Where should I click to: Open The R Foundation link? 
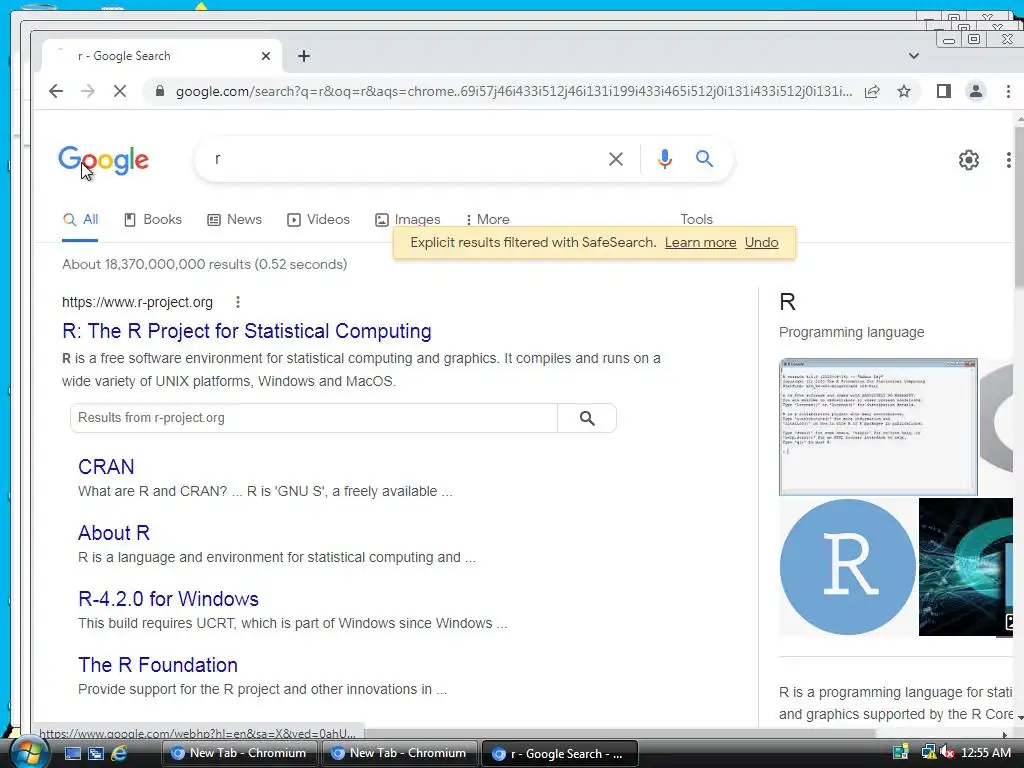pos(157,665)
